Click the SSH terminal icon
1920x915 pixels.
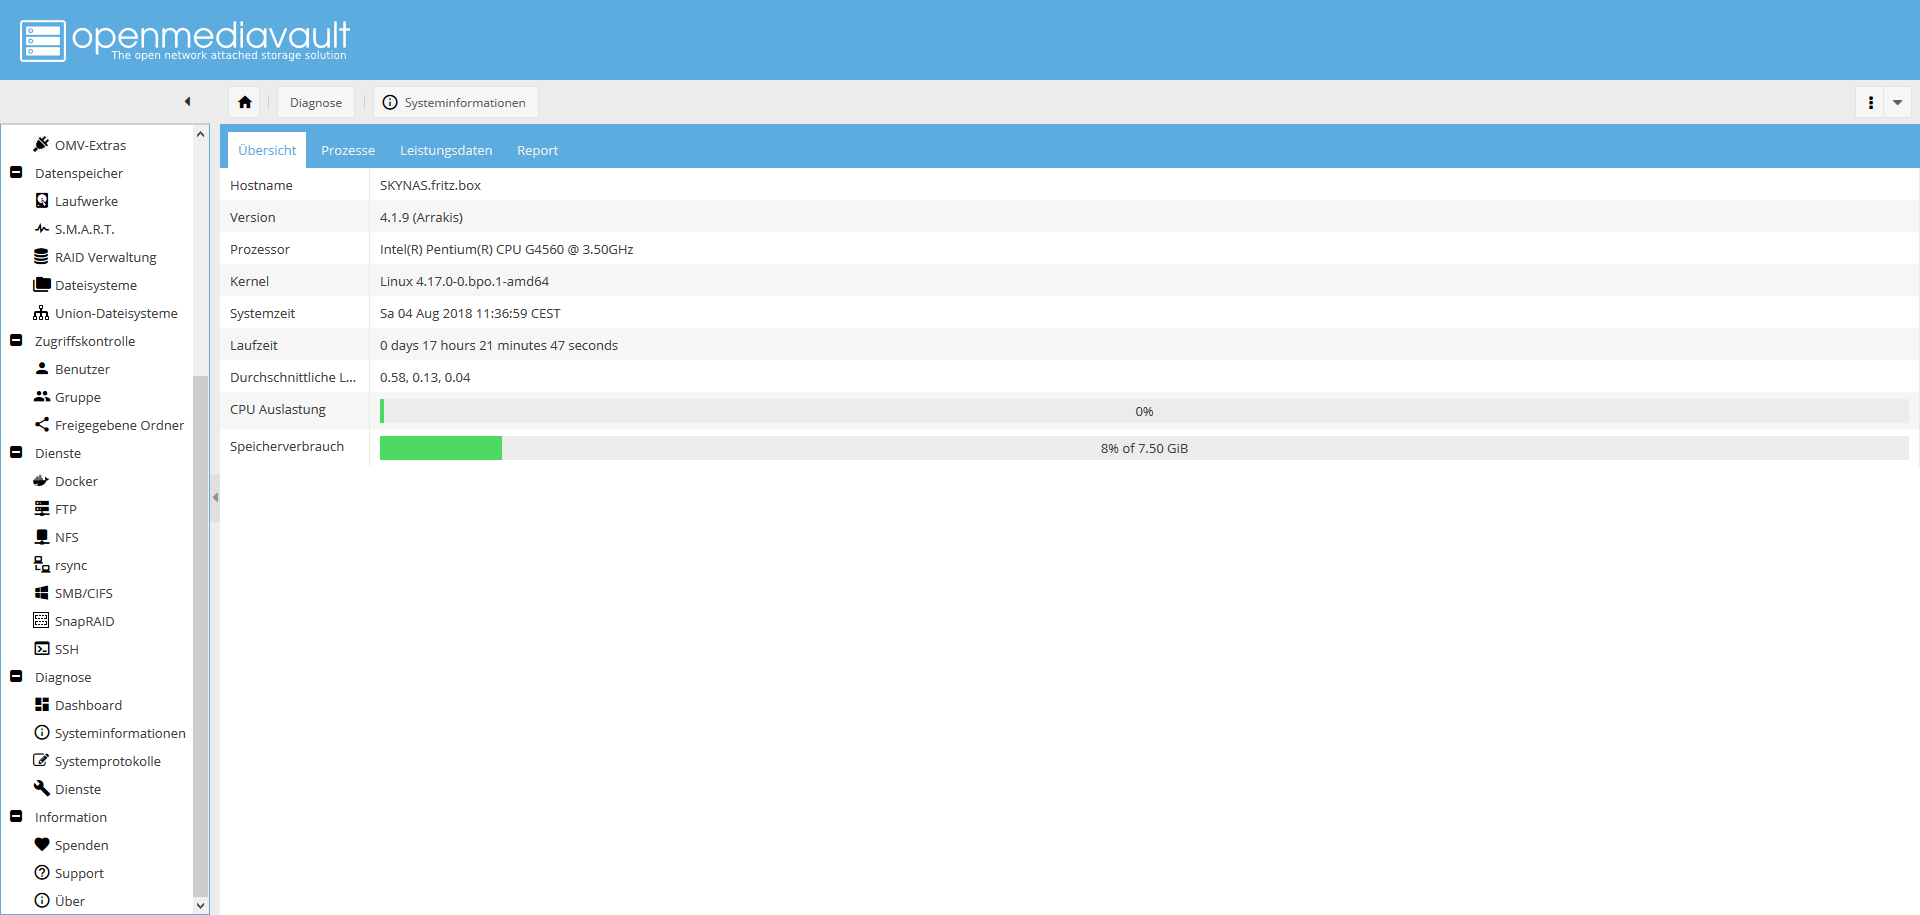click(41, 648)
